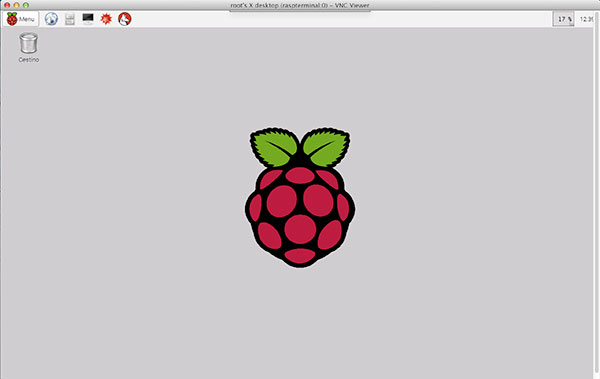
Task: Launch the web browser globe icon
Action: (51, 19)
